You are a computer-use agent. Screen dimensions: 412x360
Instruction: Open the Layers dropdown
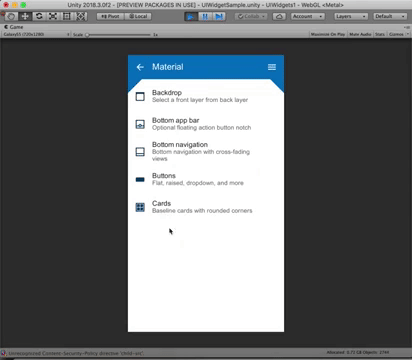[351, 16]
